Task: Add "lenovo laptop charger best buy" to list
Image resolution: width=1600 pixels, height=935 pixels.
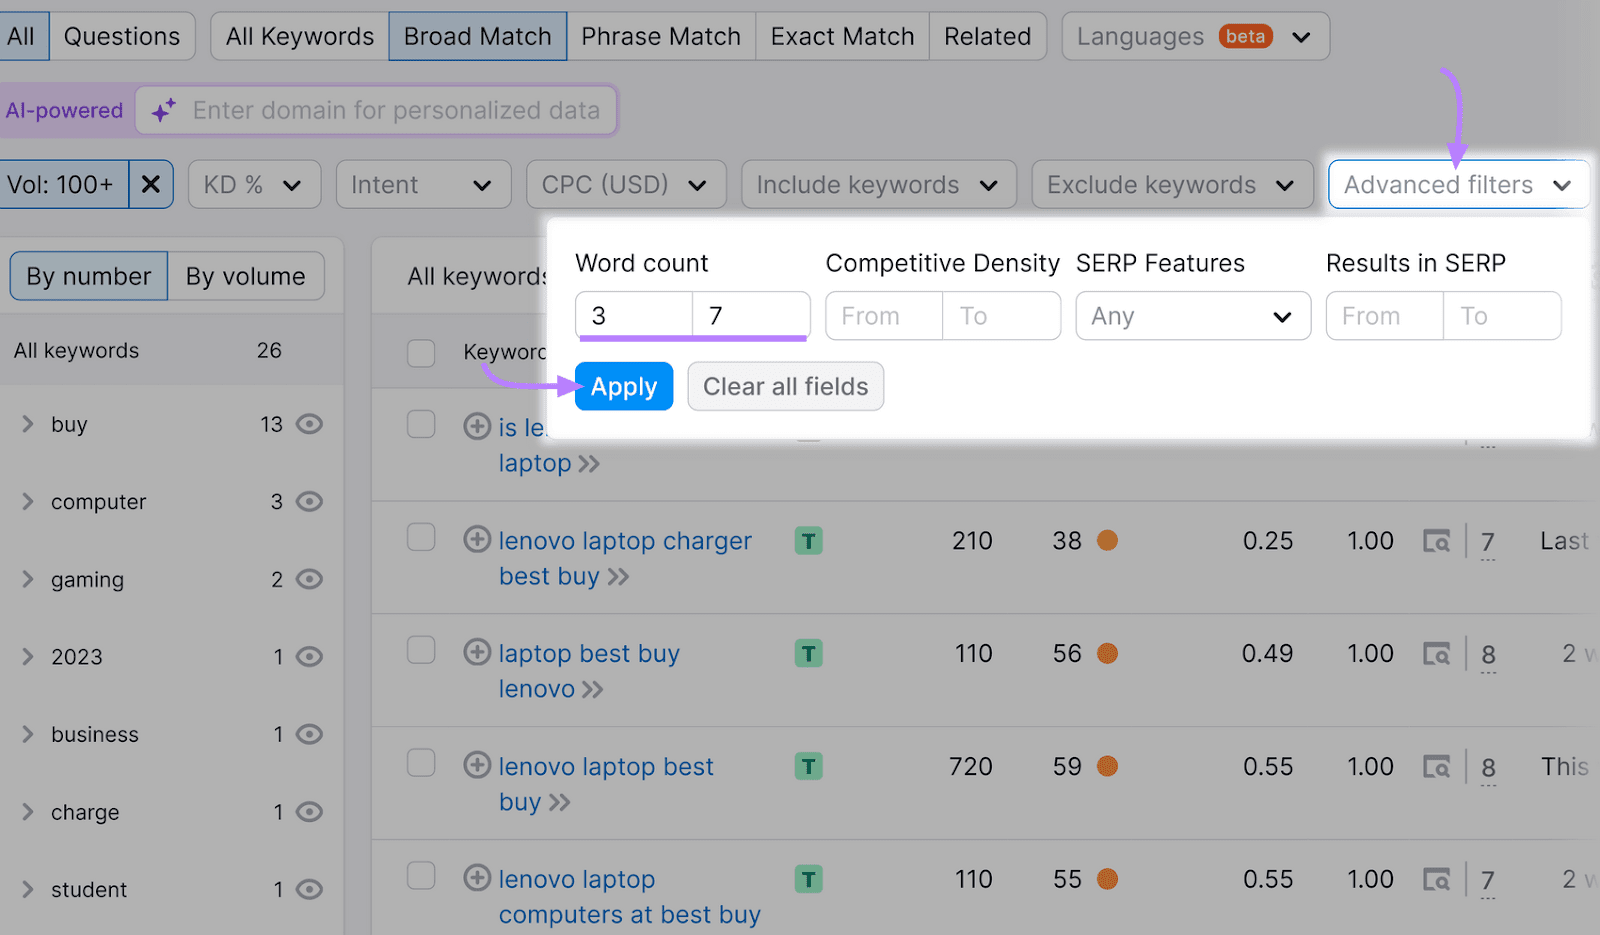Action: [x=477, y=539]
